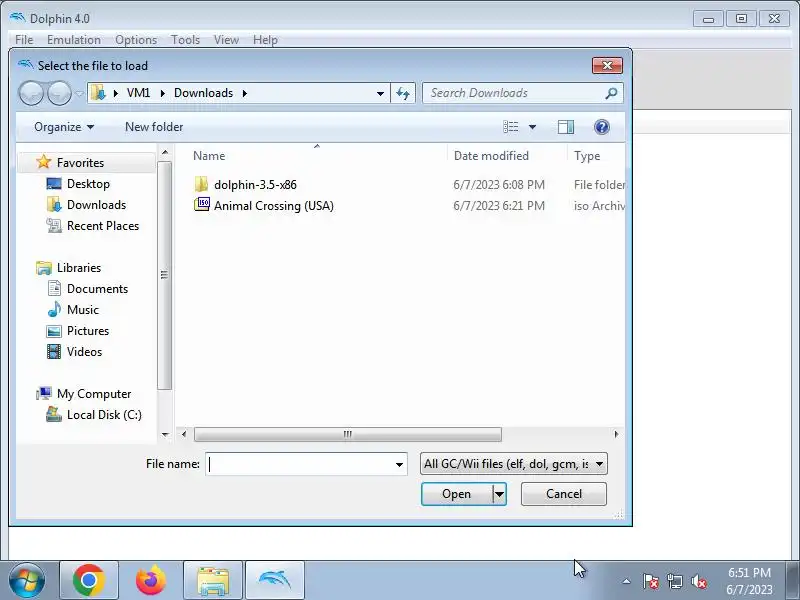Click the Downloads breadcrumb in address bar
800x600 pixels.
(203, 93)
